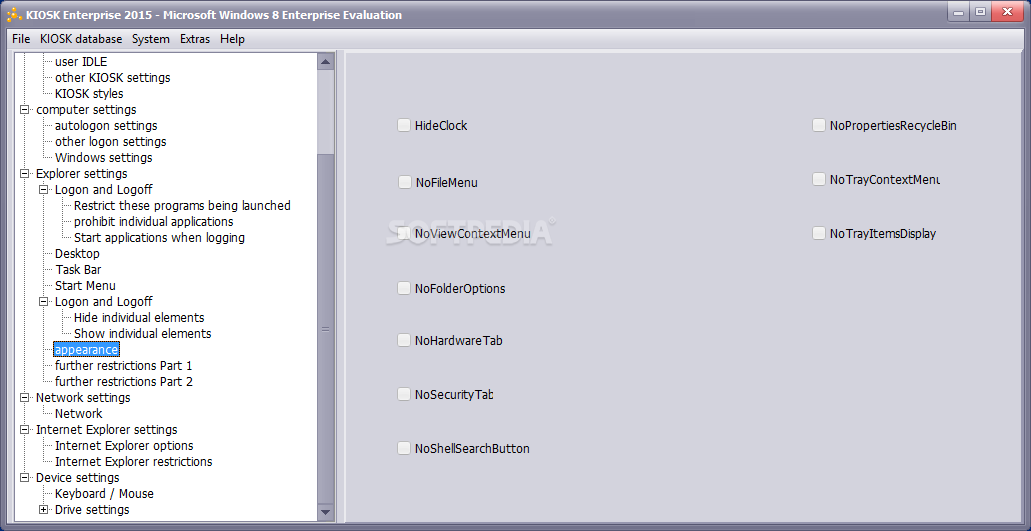Select the Desktop tree item
Viewport: 1031px width, 531px height.
78,254
